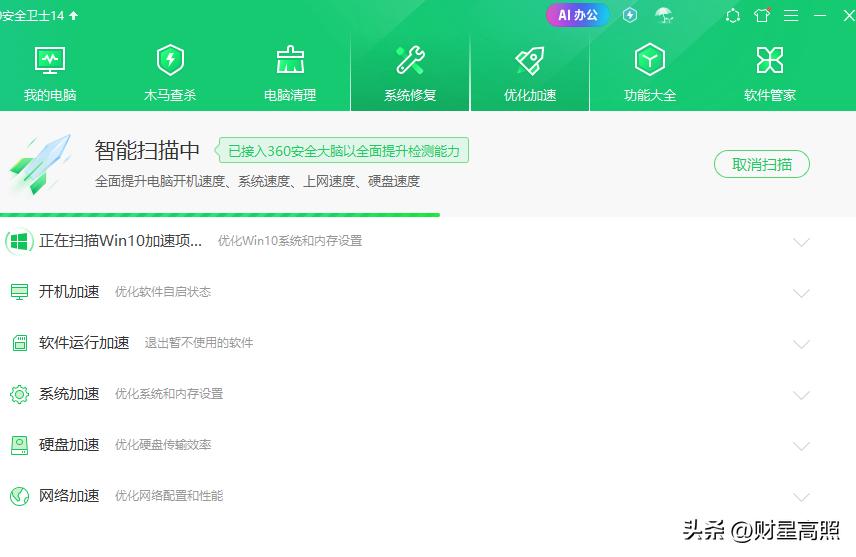Open the skin (shirt) icon
The image size is (856, 557).
pos(762,15)
